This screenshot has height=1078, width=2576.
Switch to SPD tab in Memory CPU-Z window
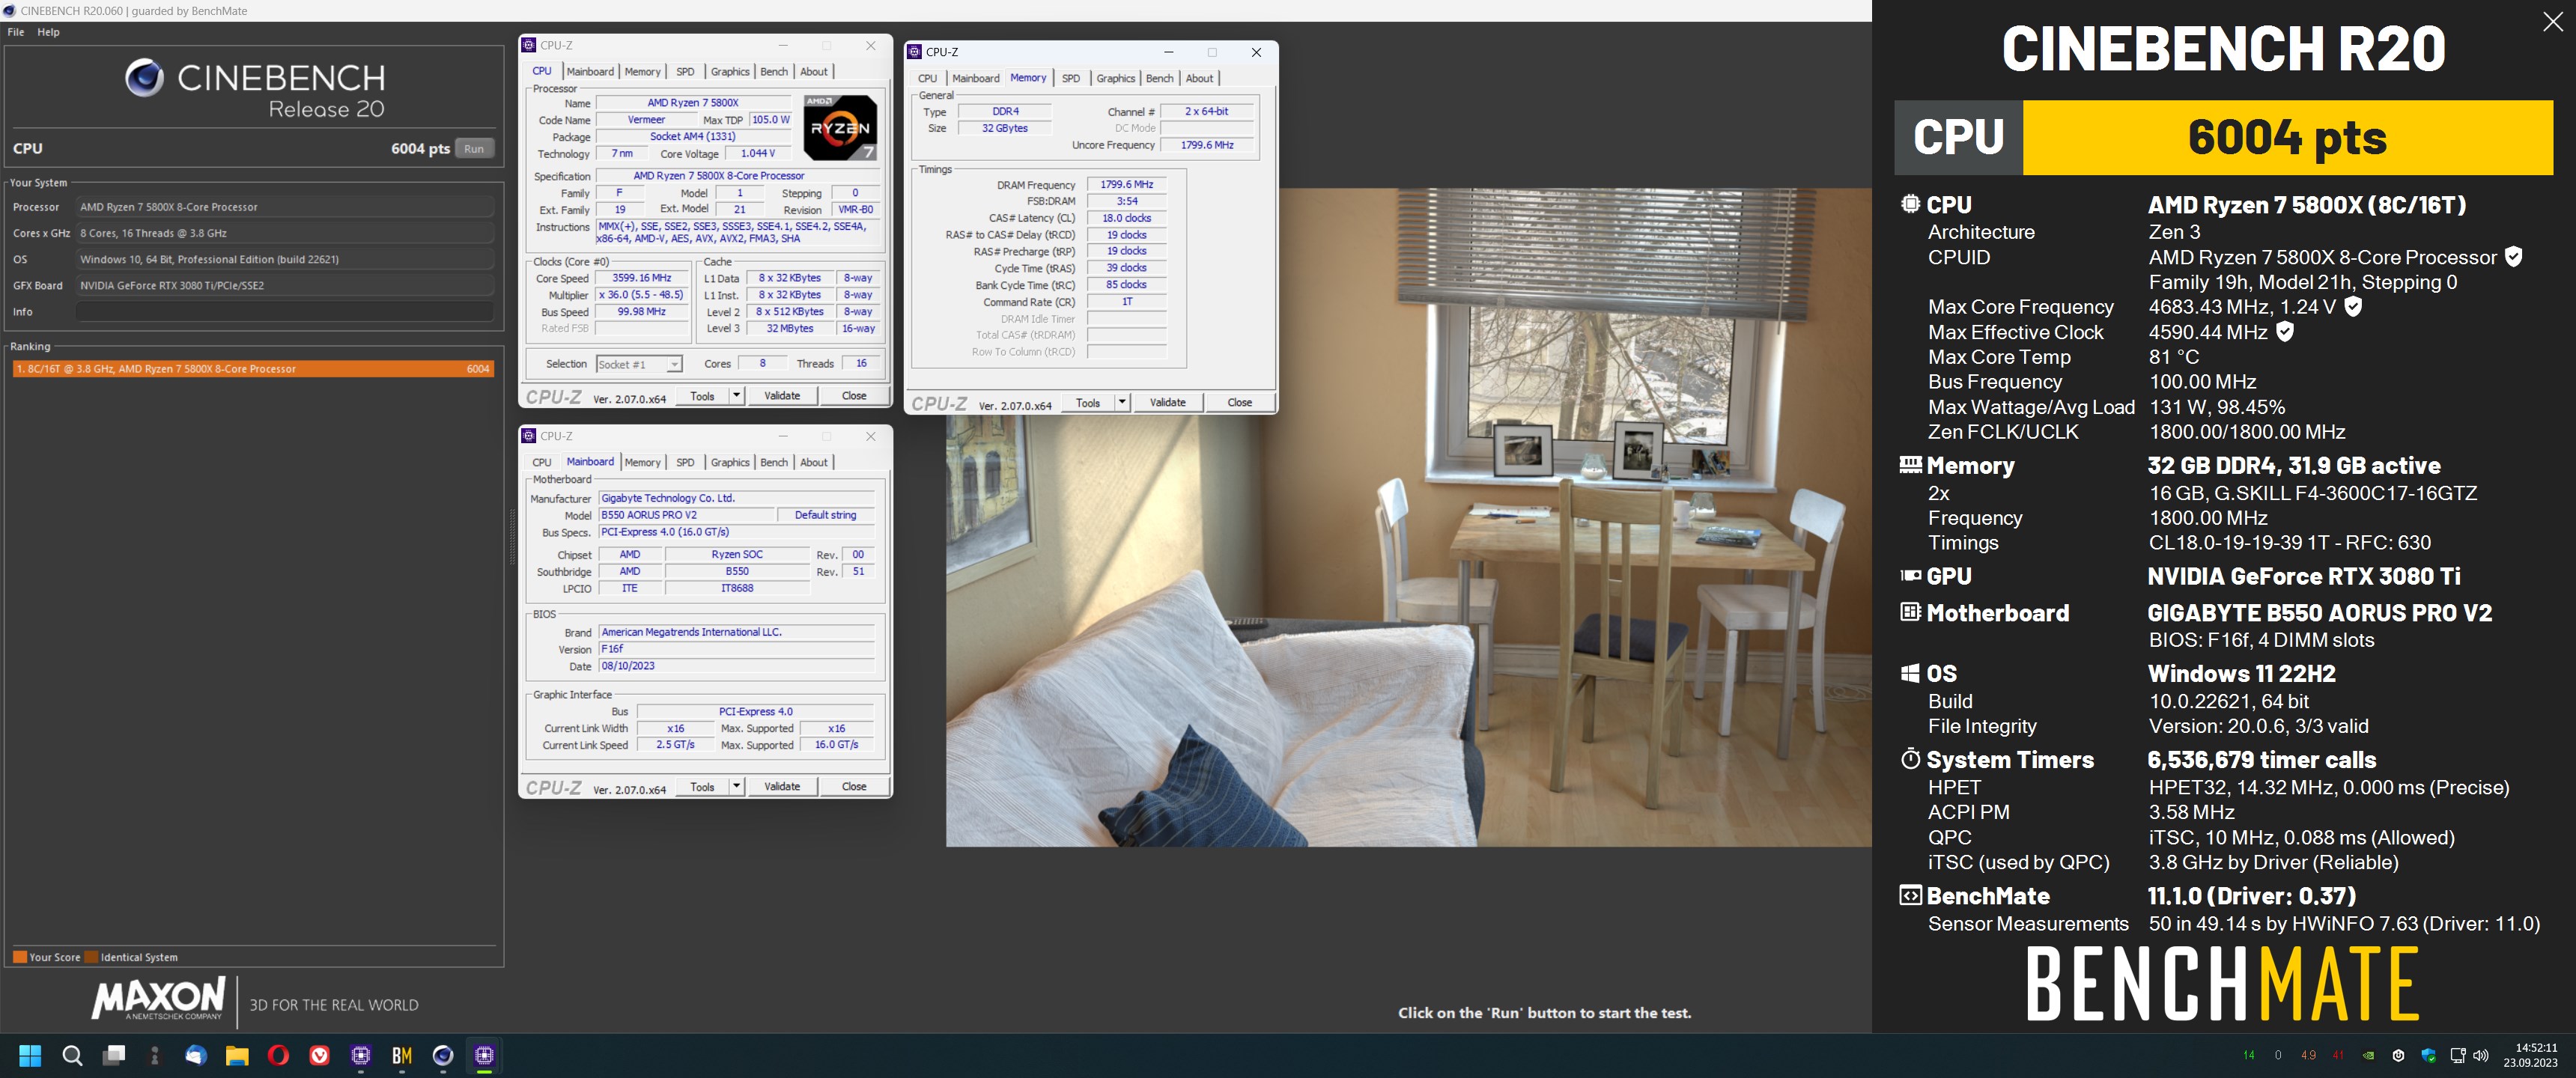(1071, 78)
